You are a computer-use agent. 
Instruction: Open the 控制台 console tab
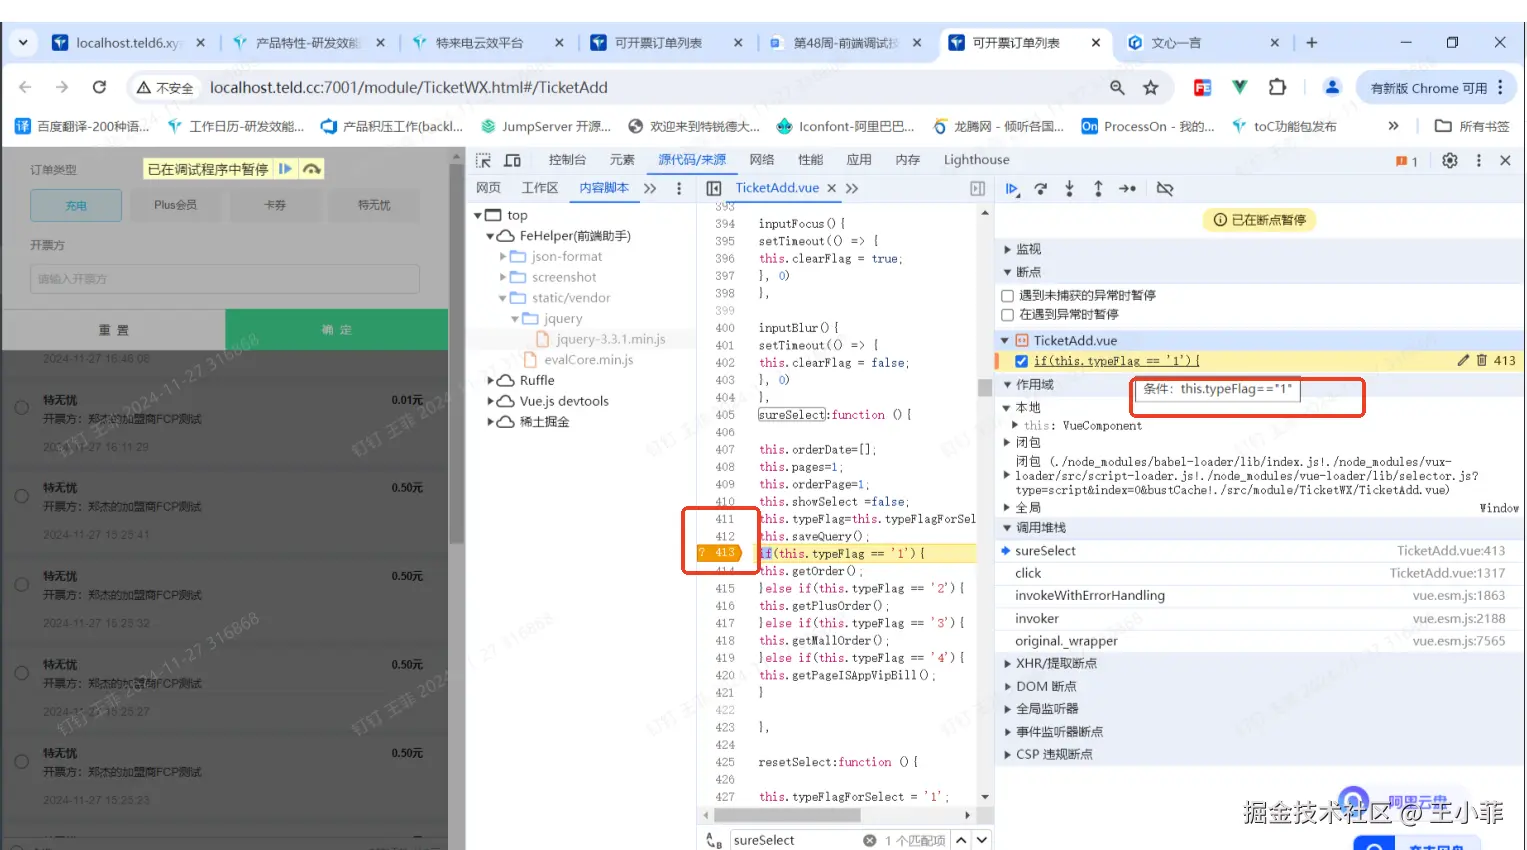tap(567, 160)
